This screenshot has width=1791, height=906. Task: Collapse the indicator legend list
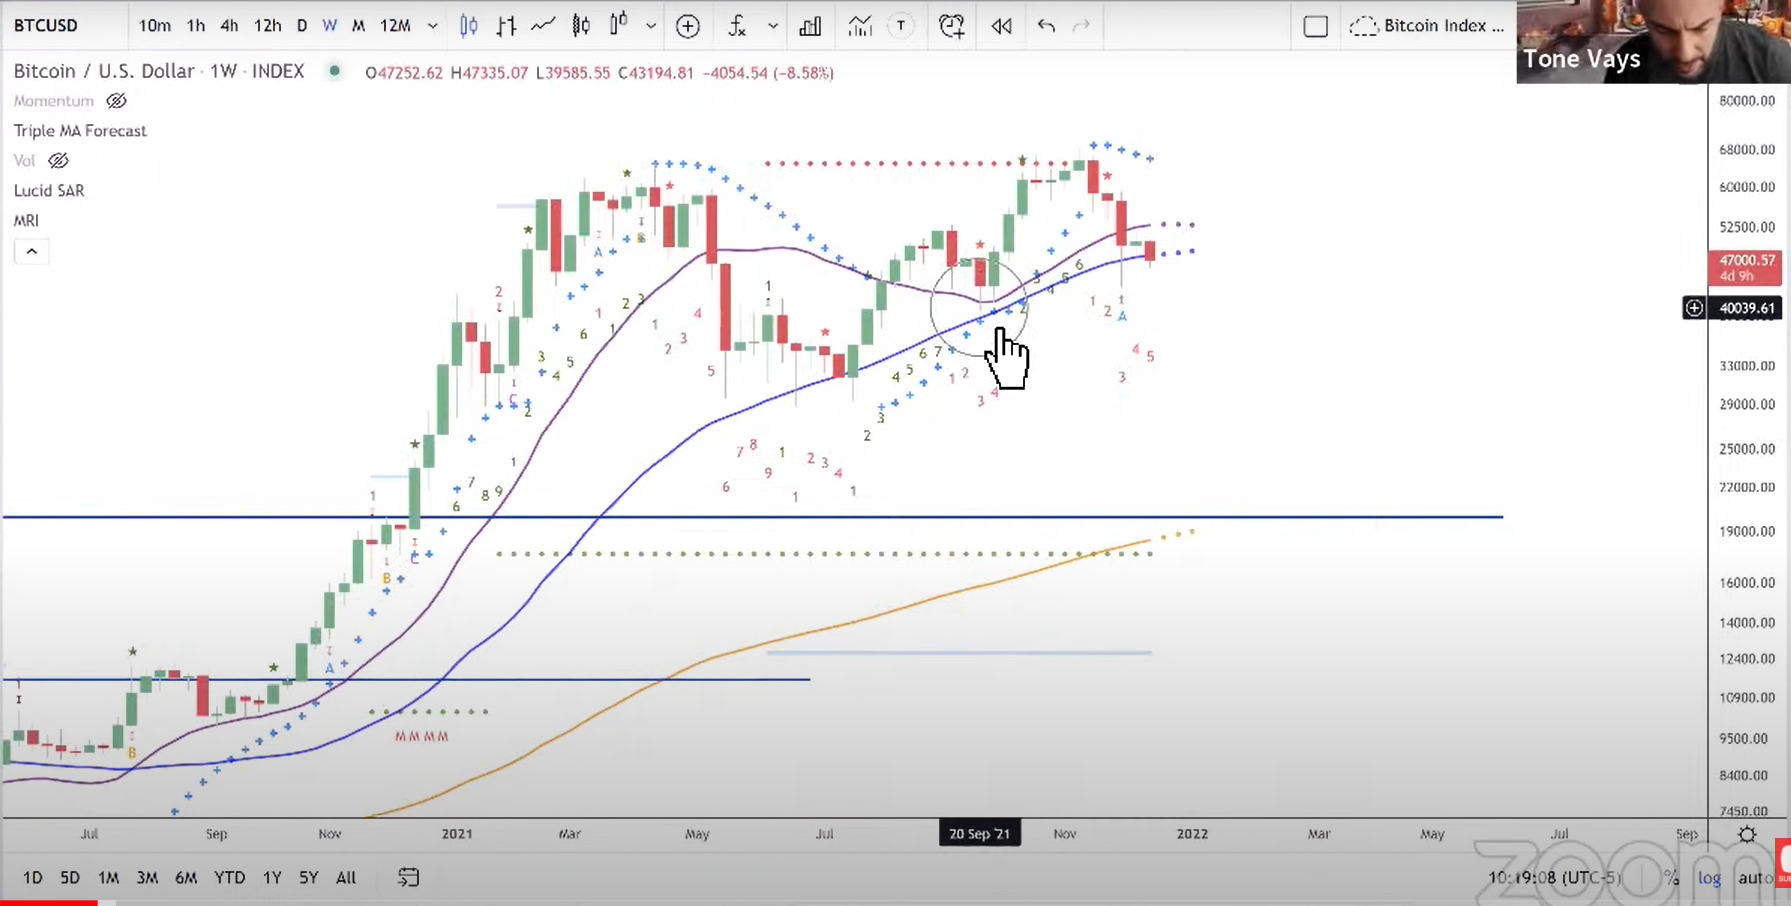pyautogui.click(x=31, y=251)
